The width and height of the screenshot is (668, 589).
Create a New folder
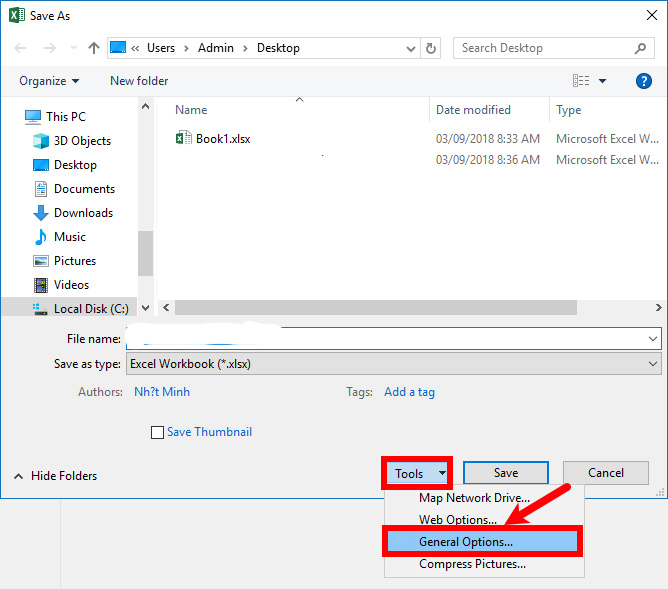click(x=139, y=81)
